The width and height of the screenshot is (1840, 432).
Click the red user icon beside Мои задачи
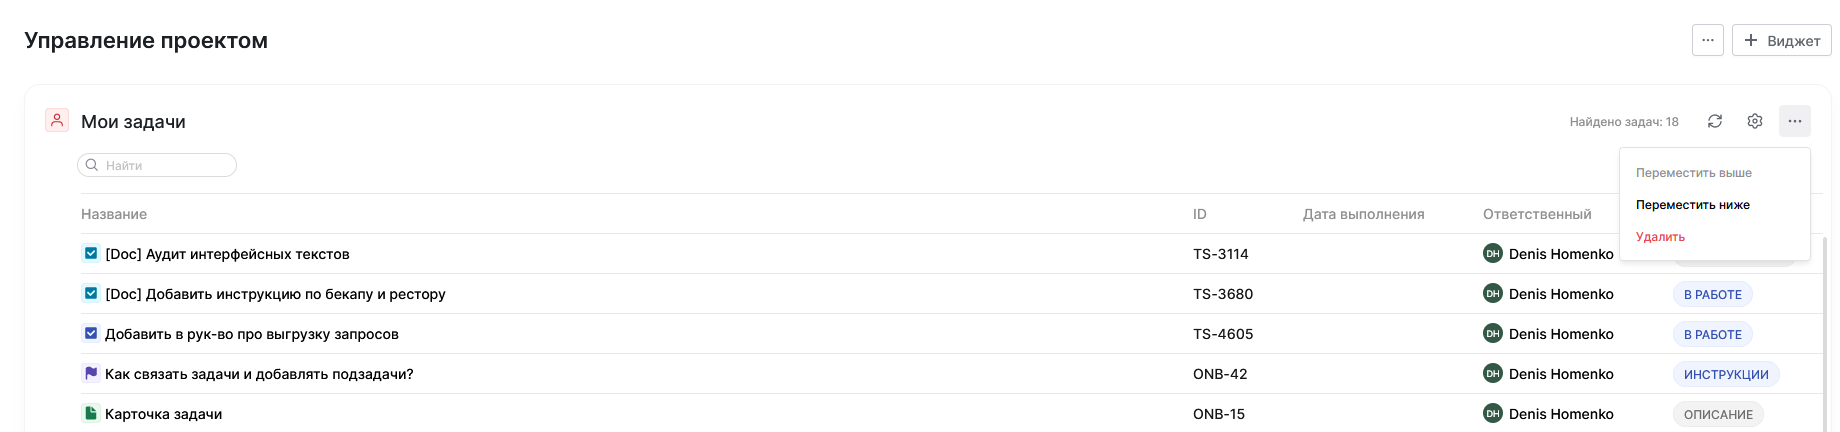57,121
